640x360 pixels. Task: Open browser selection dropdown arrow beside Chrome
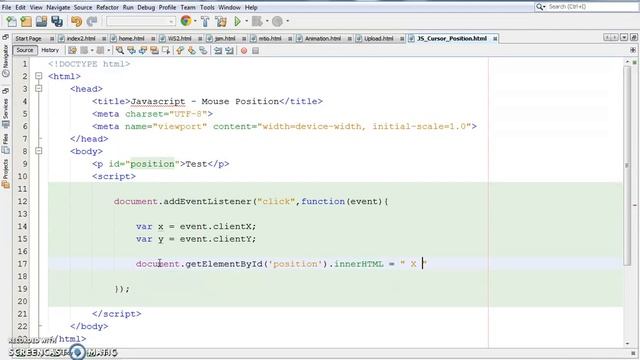click(x=195, y=21)
